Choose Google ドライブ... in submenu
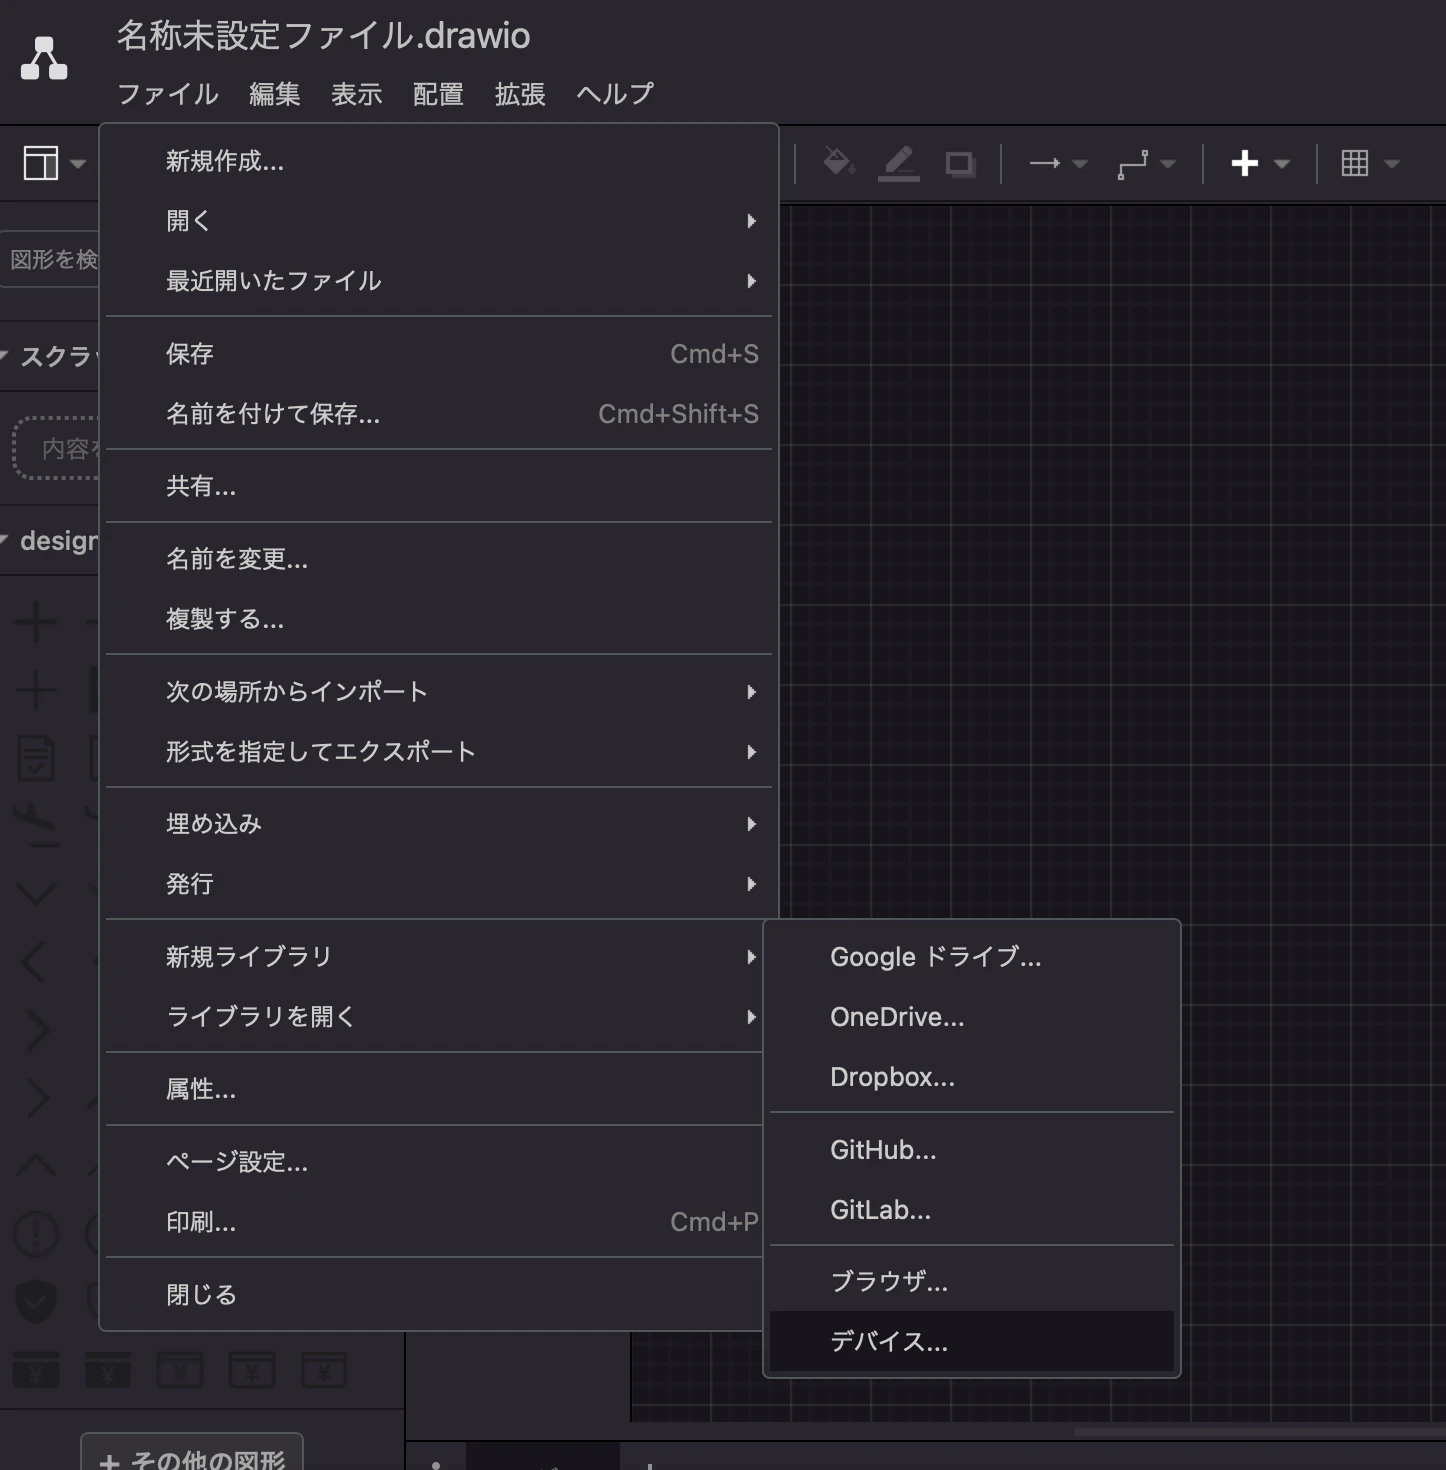This screenshot has width=1446, height=1470. tap(972, 957)
